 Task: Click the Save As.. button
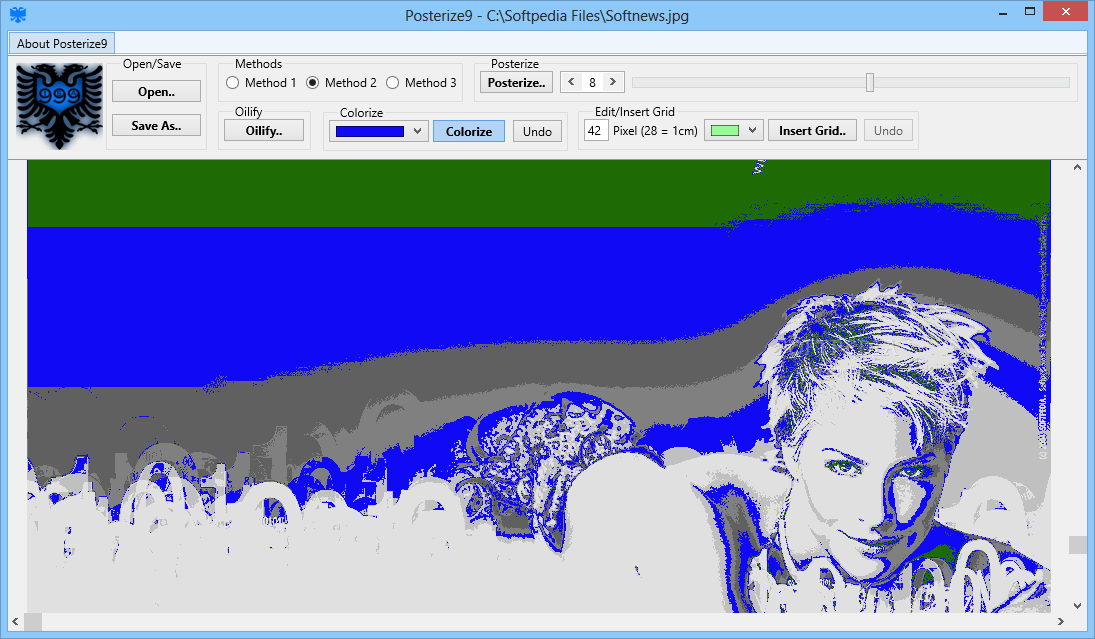click(156, 126)
